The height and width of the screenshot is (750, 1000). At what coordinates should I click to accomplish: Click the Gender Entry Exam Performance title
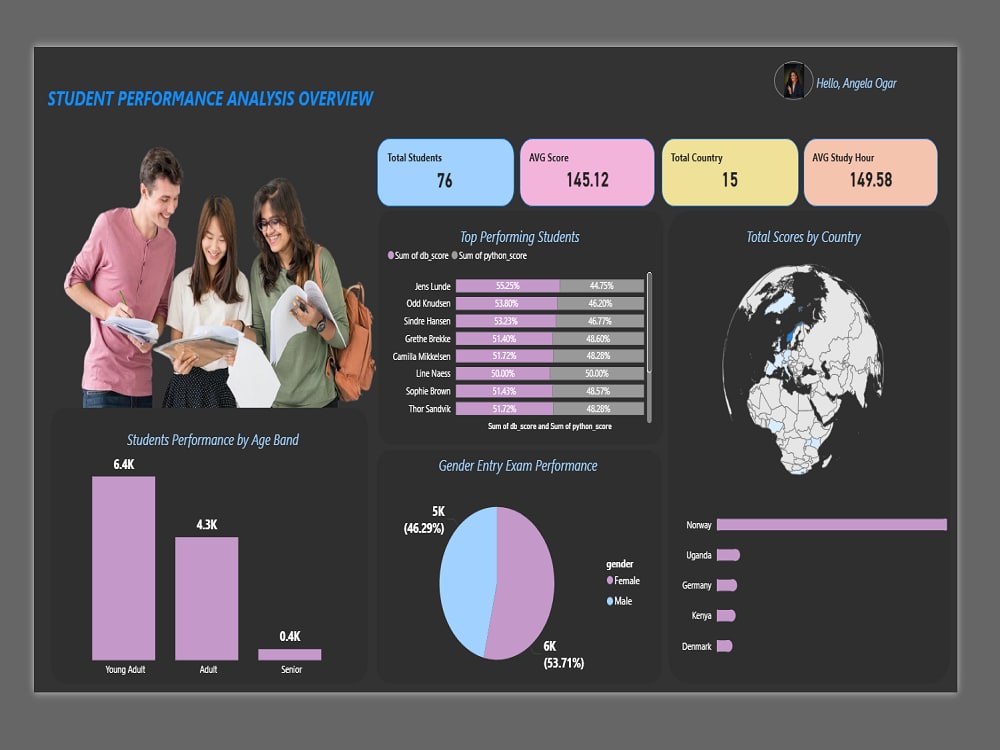pyautogui.click(x=518, y=466)
